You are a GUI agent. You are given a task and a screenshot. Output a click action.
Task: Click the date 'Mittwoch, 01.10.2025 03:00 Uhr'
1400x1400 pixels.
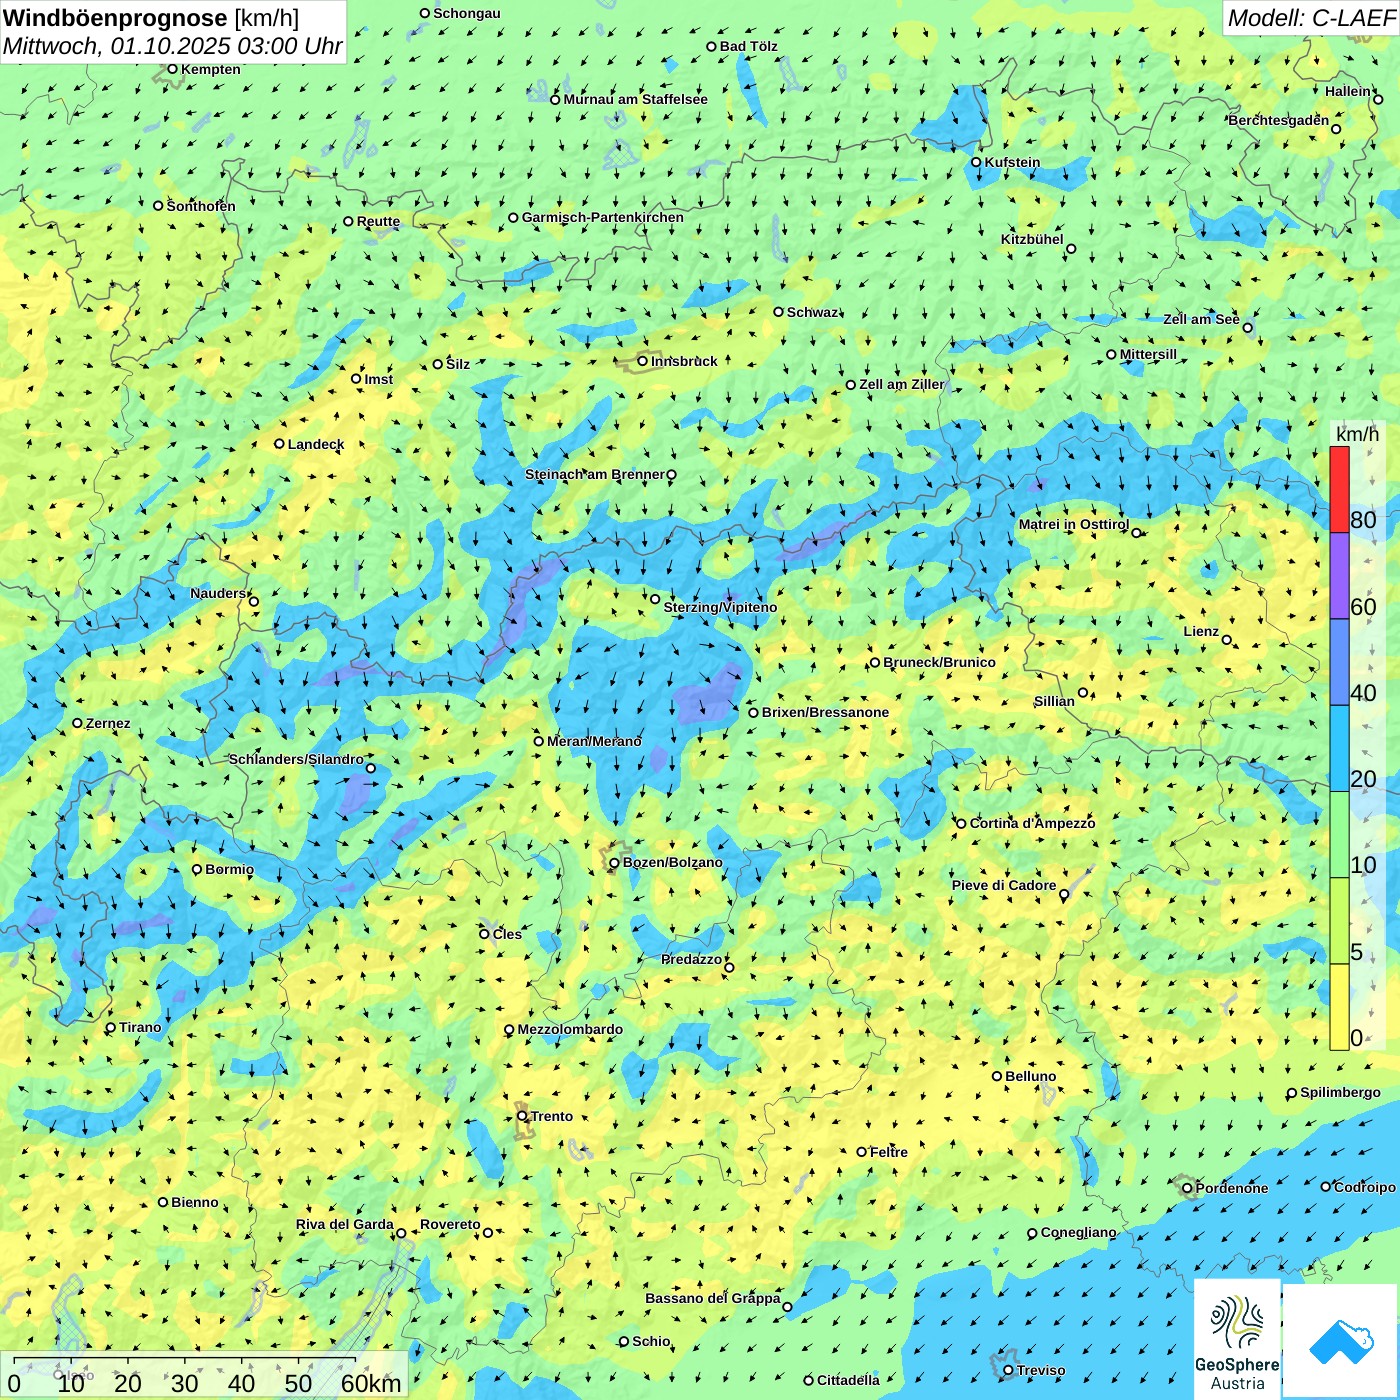pyautogui.click(x=172, y=46)
